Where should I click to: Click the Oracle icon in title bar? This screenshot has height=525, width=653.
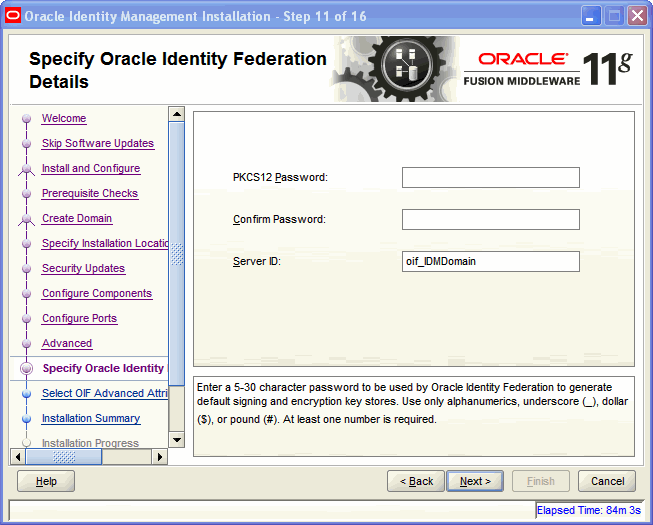13,16
